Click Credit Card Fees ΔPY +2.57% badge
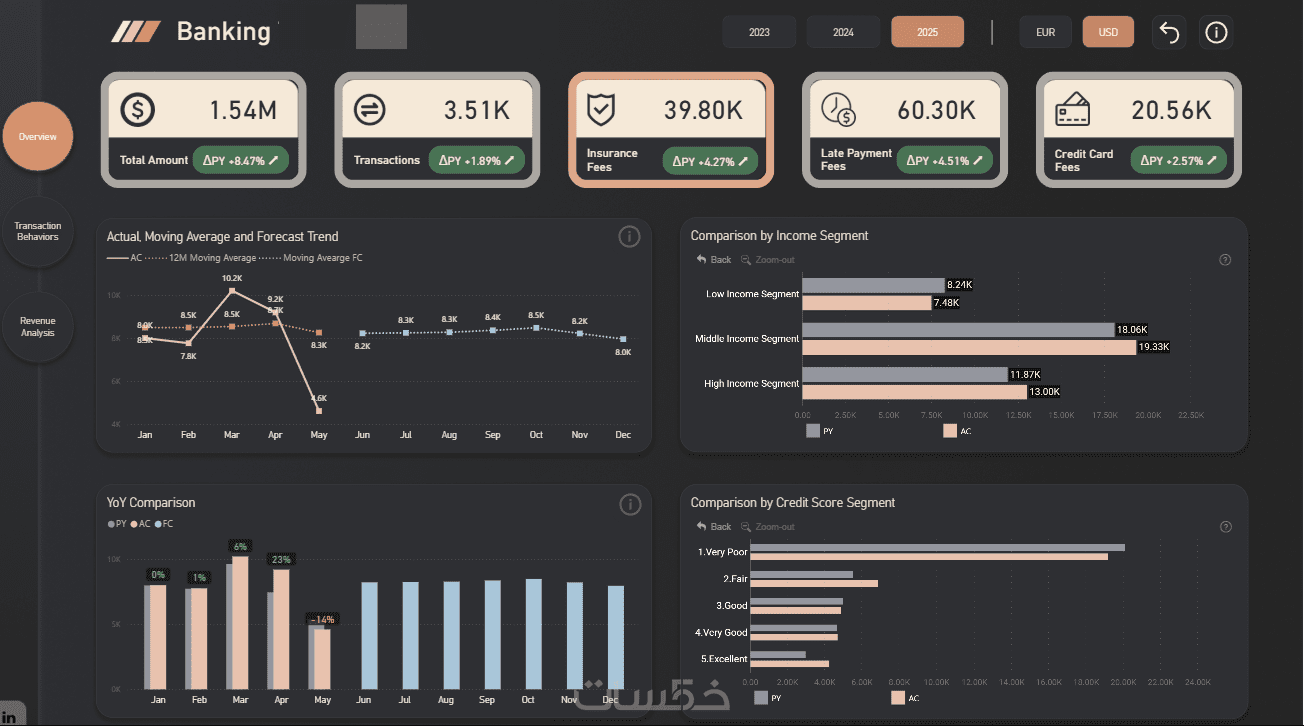Image resolution: width=1304 pixels, height=726 pixels. [x=1179, y=160]
